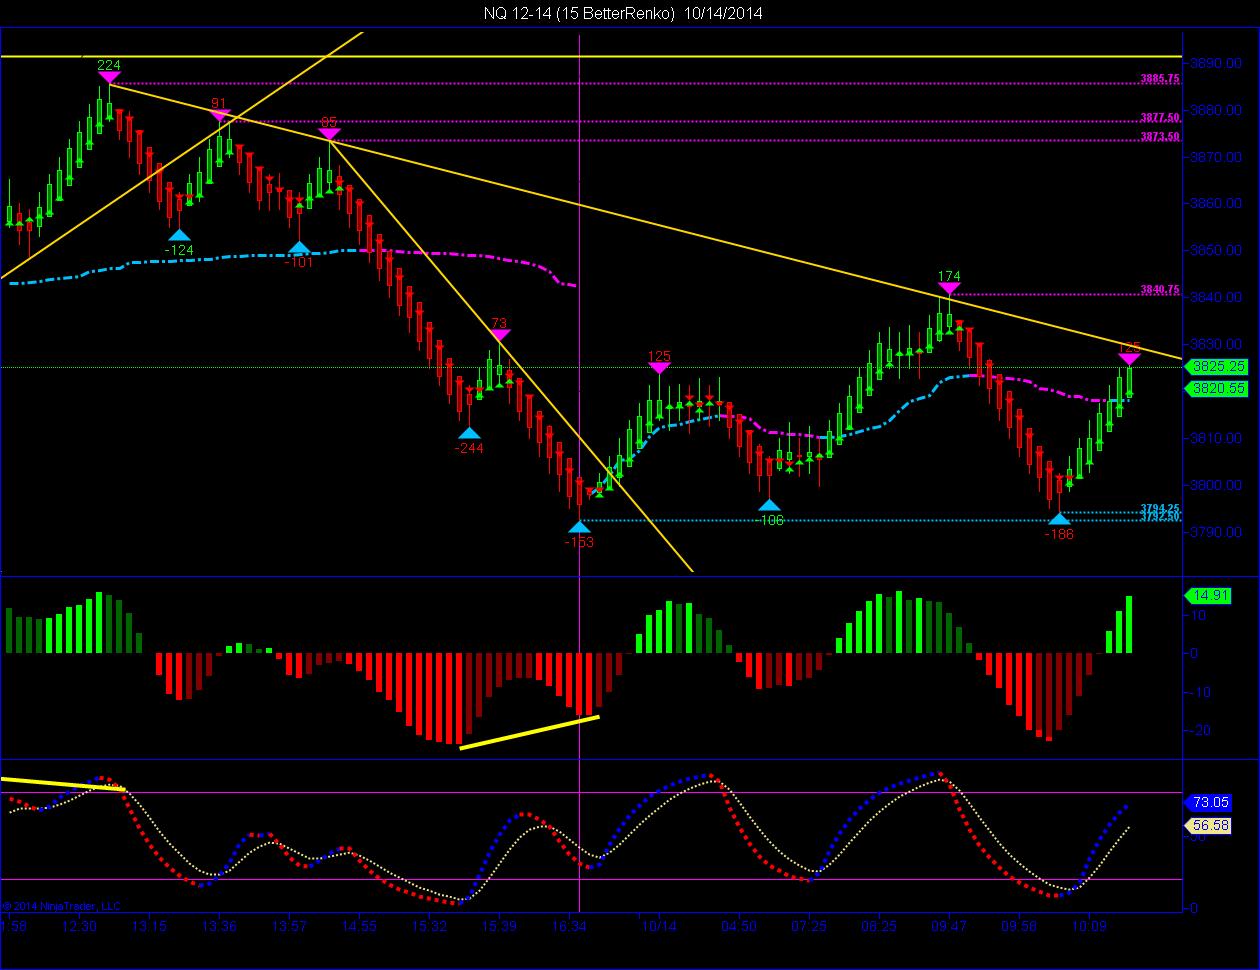This screenshot has height=970, width=1260.
Task: Click the 13:36 time axis label
Action: click(219, 927)
